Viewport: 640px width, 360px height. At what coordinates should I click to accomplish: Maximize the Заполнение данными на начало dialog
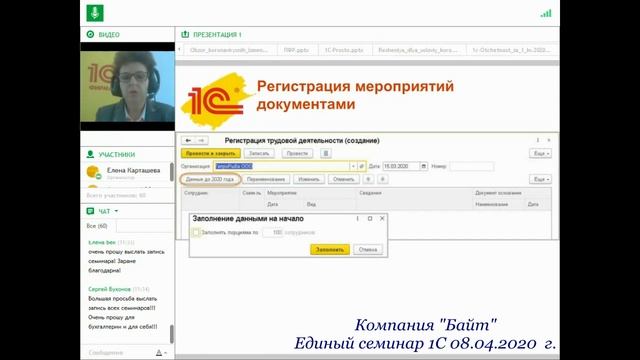click(x=370, y=219)
